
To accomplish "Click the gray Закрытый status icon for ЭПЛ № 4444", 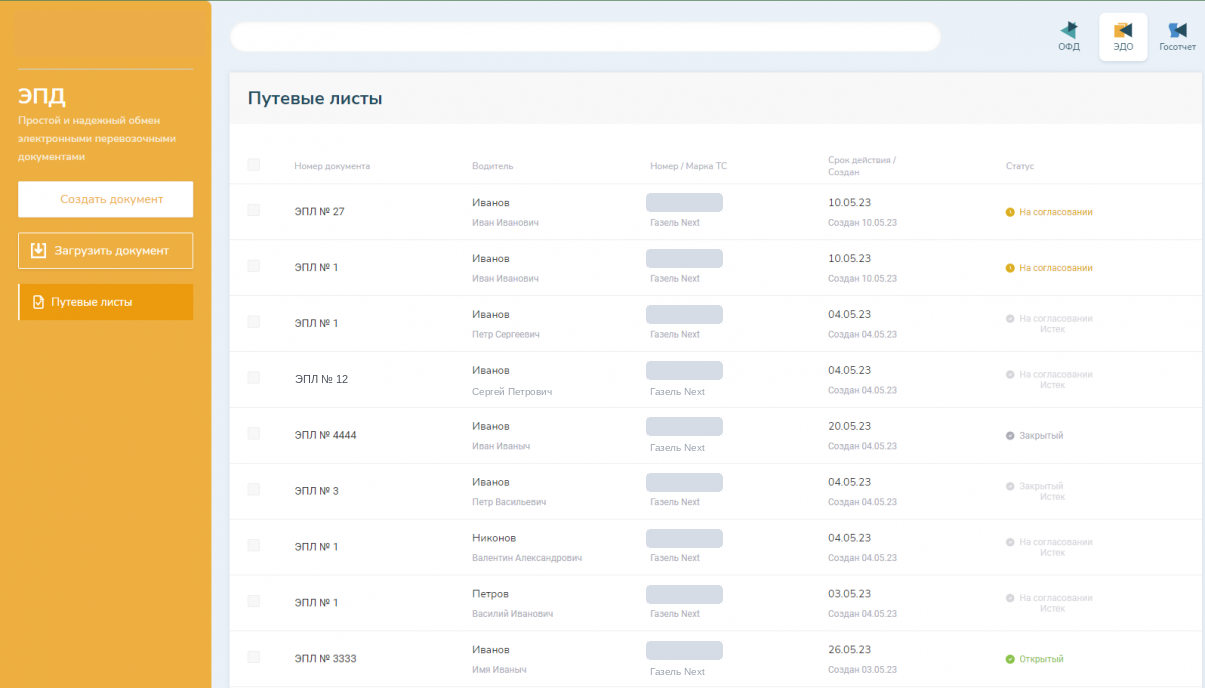I will click(1010, 436).
